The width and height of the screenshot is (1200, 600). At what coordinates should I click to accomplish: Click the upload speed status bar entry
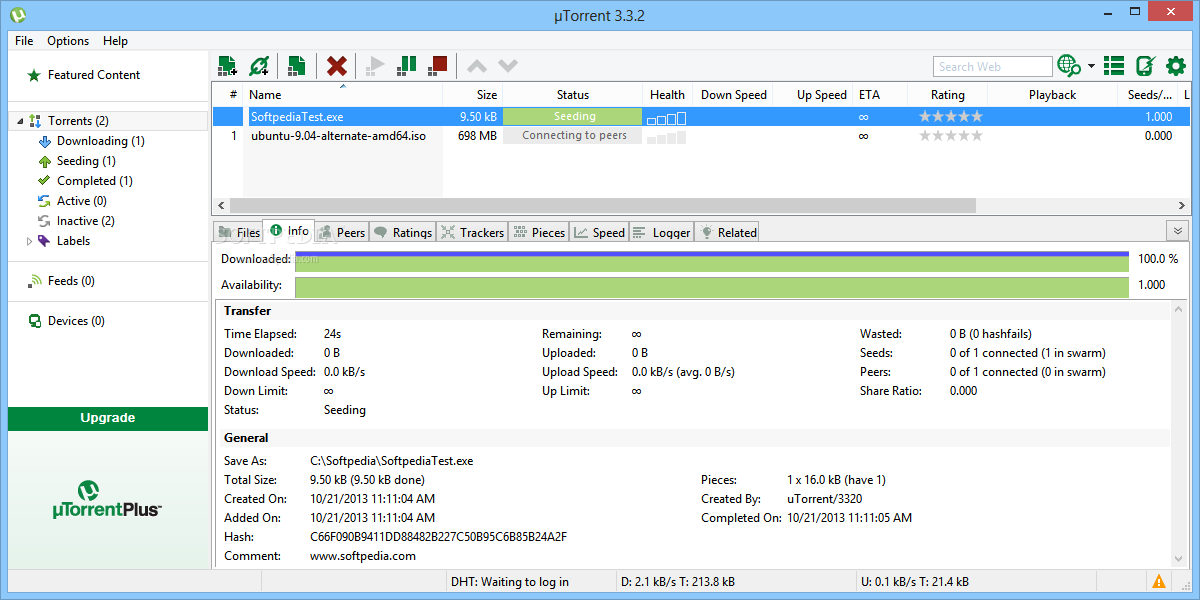[914, 581]
